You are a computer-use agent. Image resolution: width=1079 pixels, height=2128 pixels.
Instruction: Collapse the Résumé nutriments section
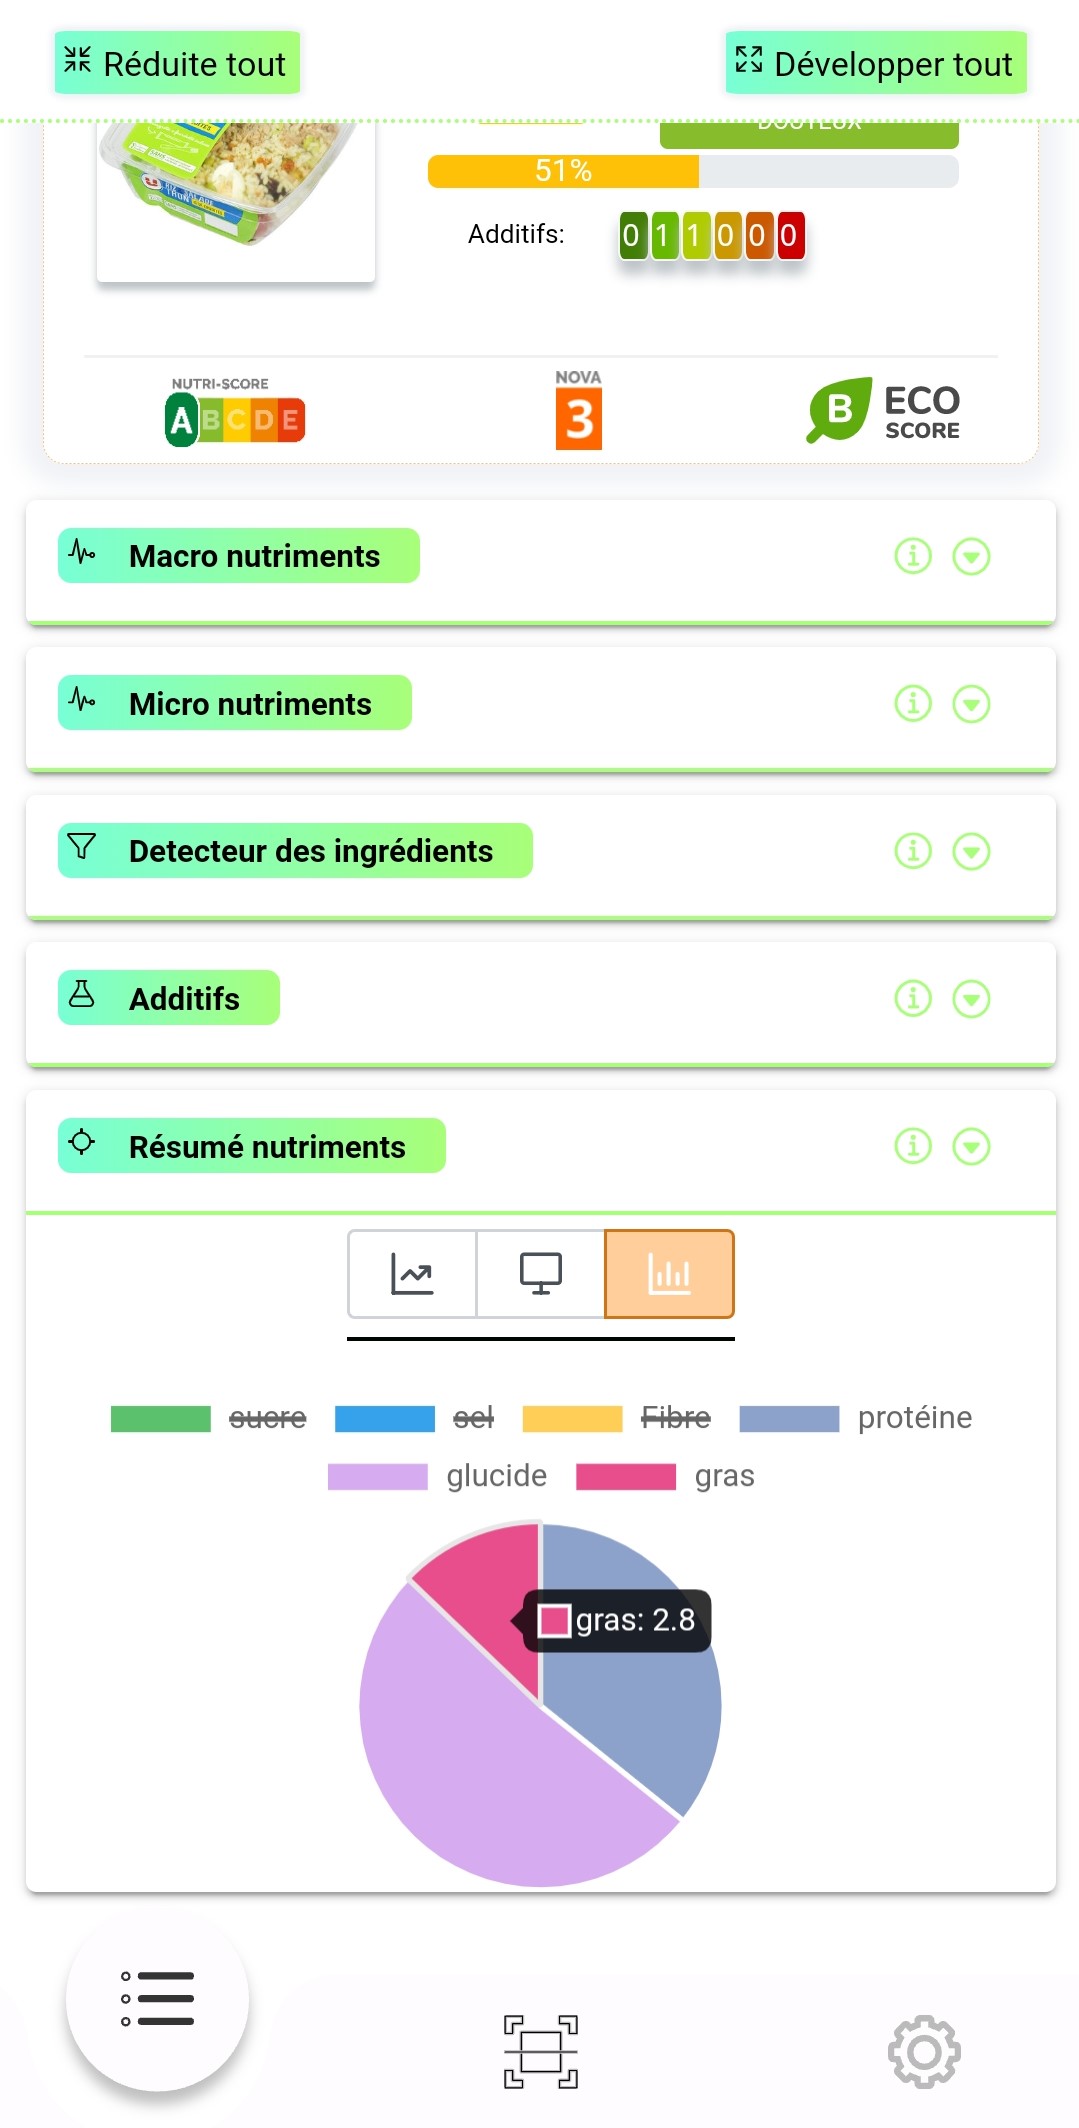(x=971, y=1146)
